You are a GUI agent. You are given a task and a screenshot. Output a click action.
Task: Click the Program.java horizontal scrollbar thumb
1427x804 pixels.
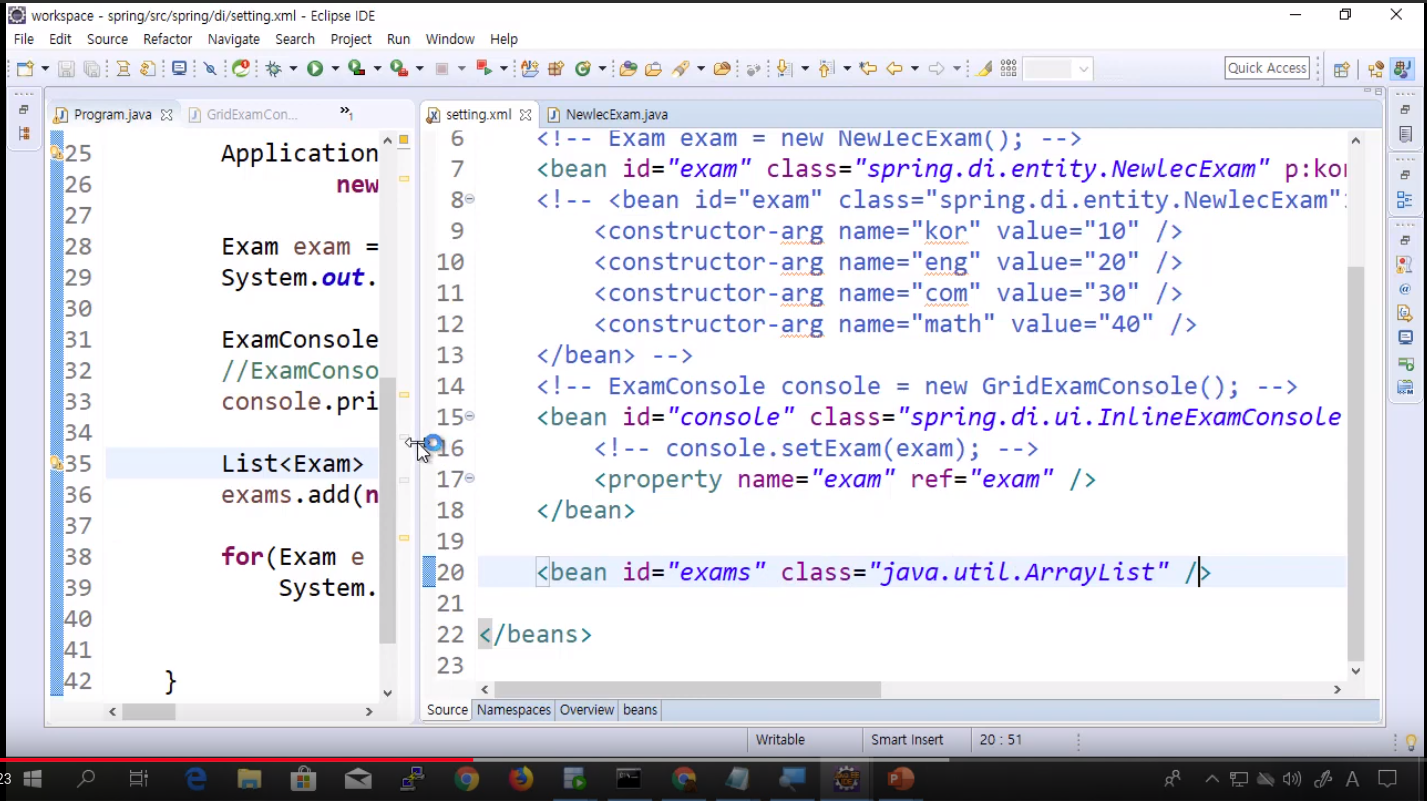click(x=149, y=712)
